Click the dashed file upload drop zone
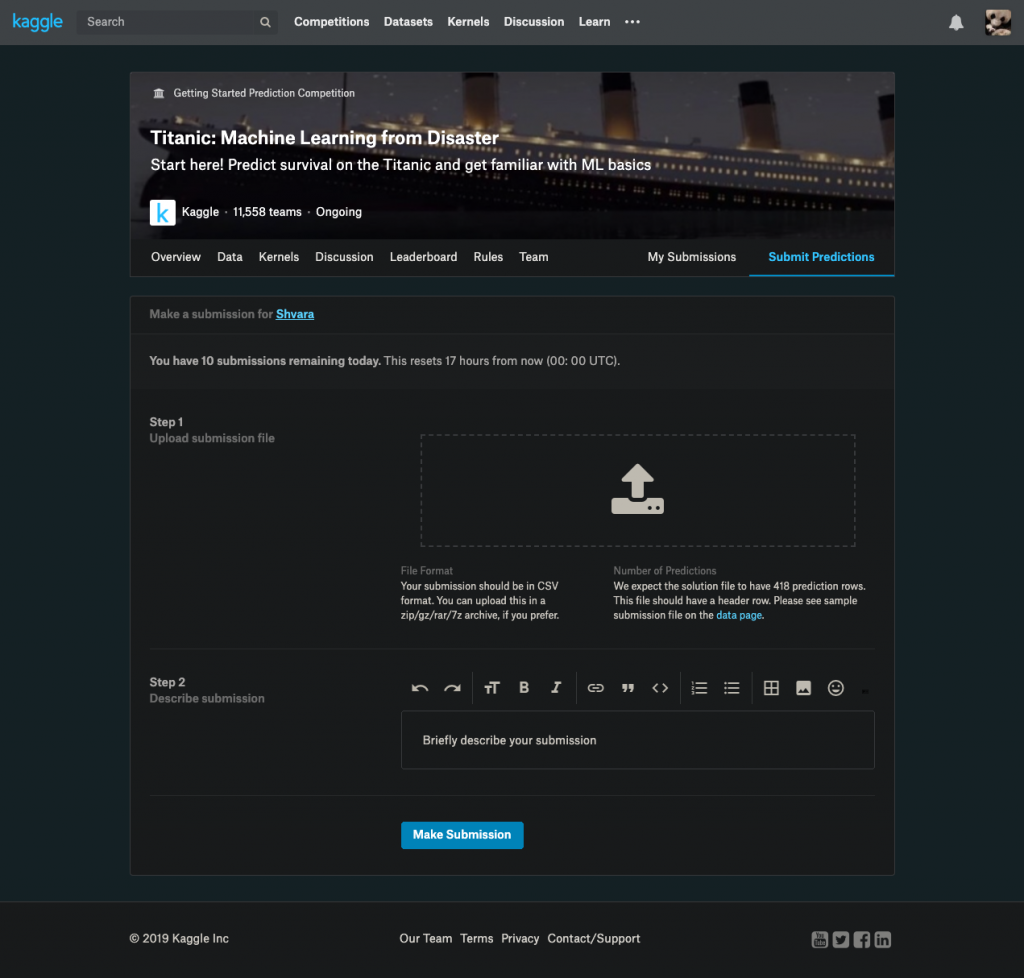Image resolution: width=1024 pixels, height=978 pixels. coord(637,490)
